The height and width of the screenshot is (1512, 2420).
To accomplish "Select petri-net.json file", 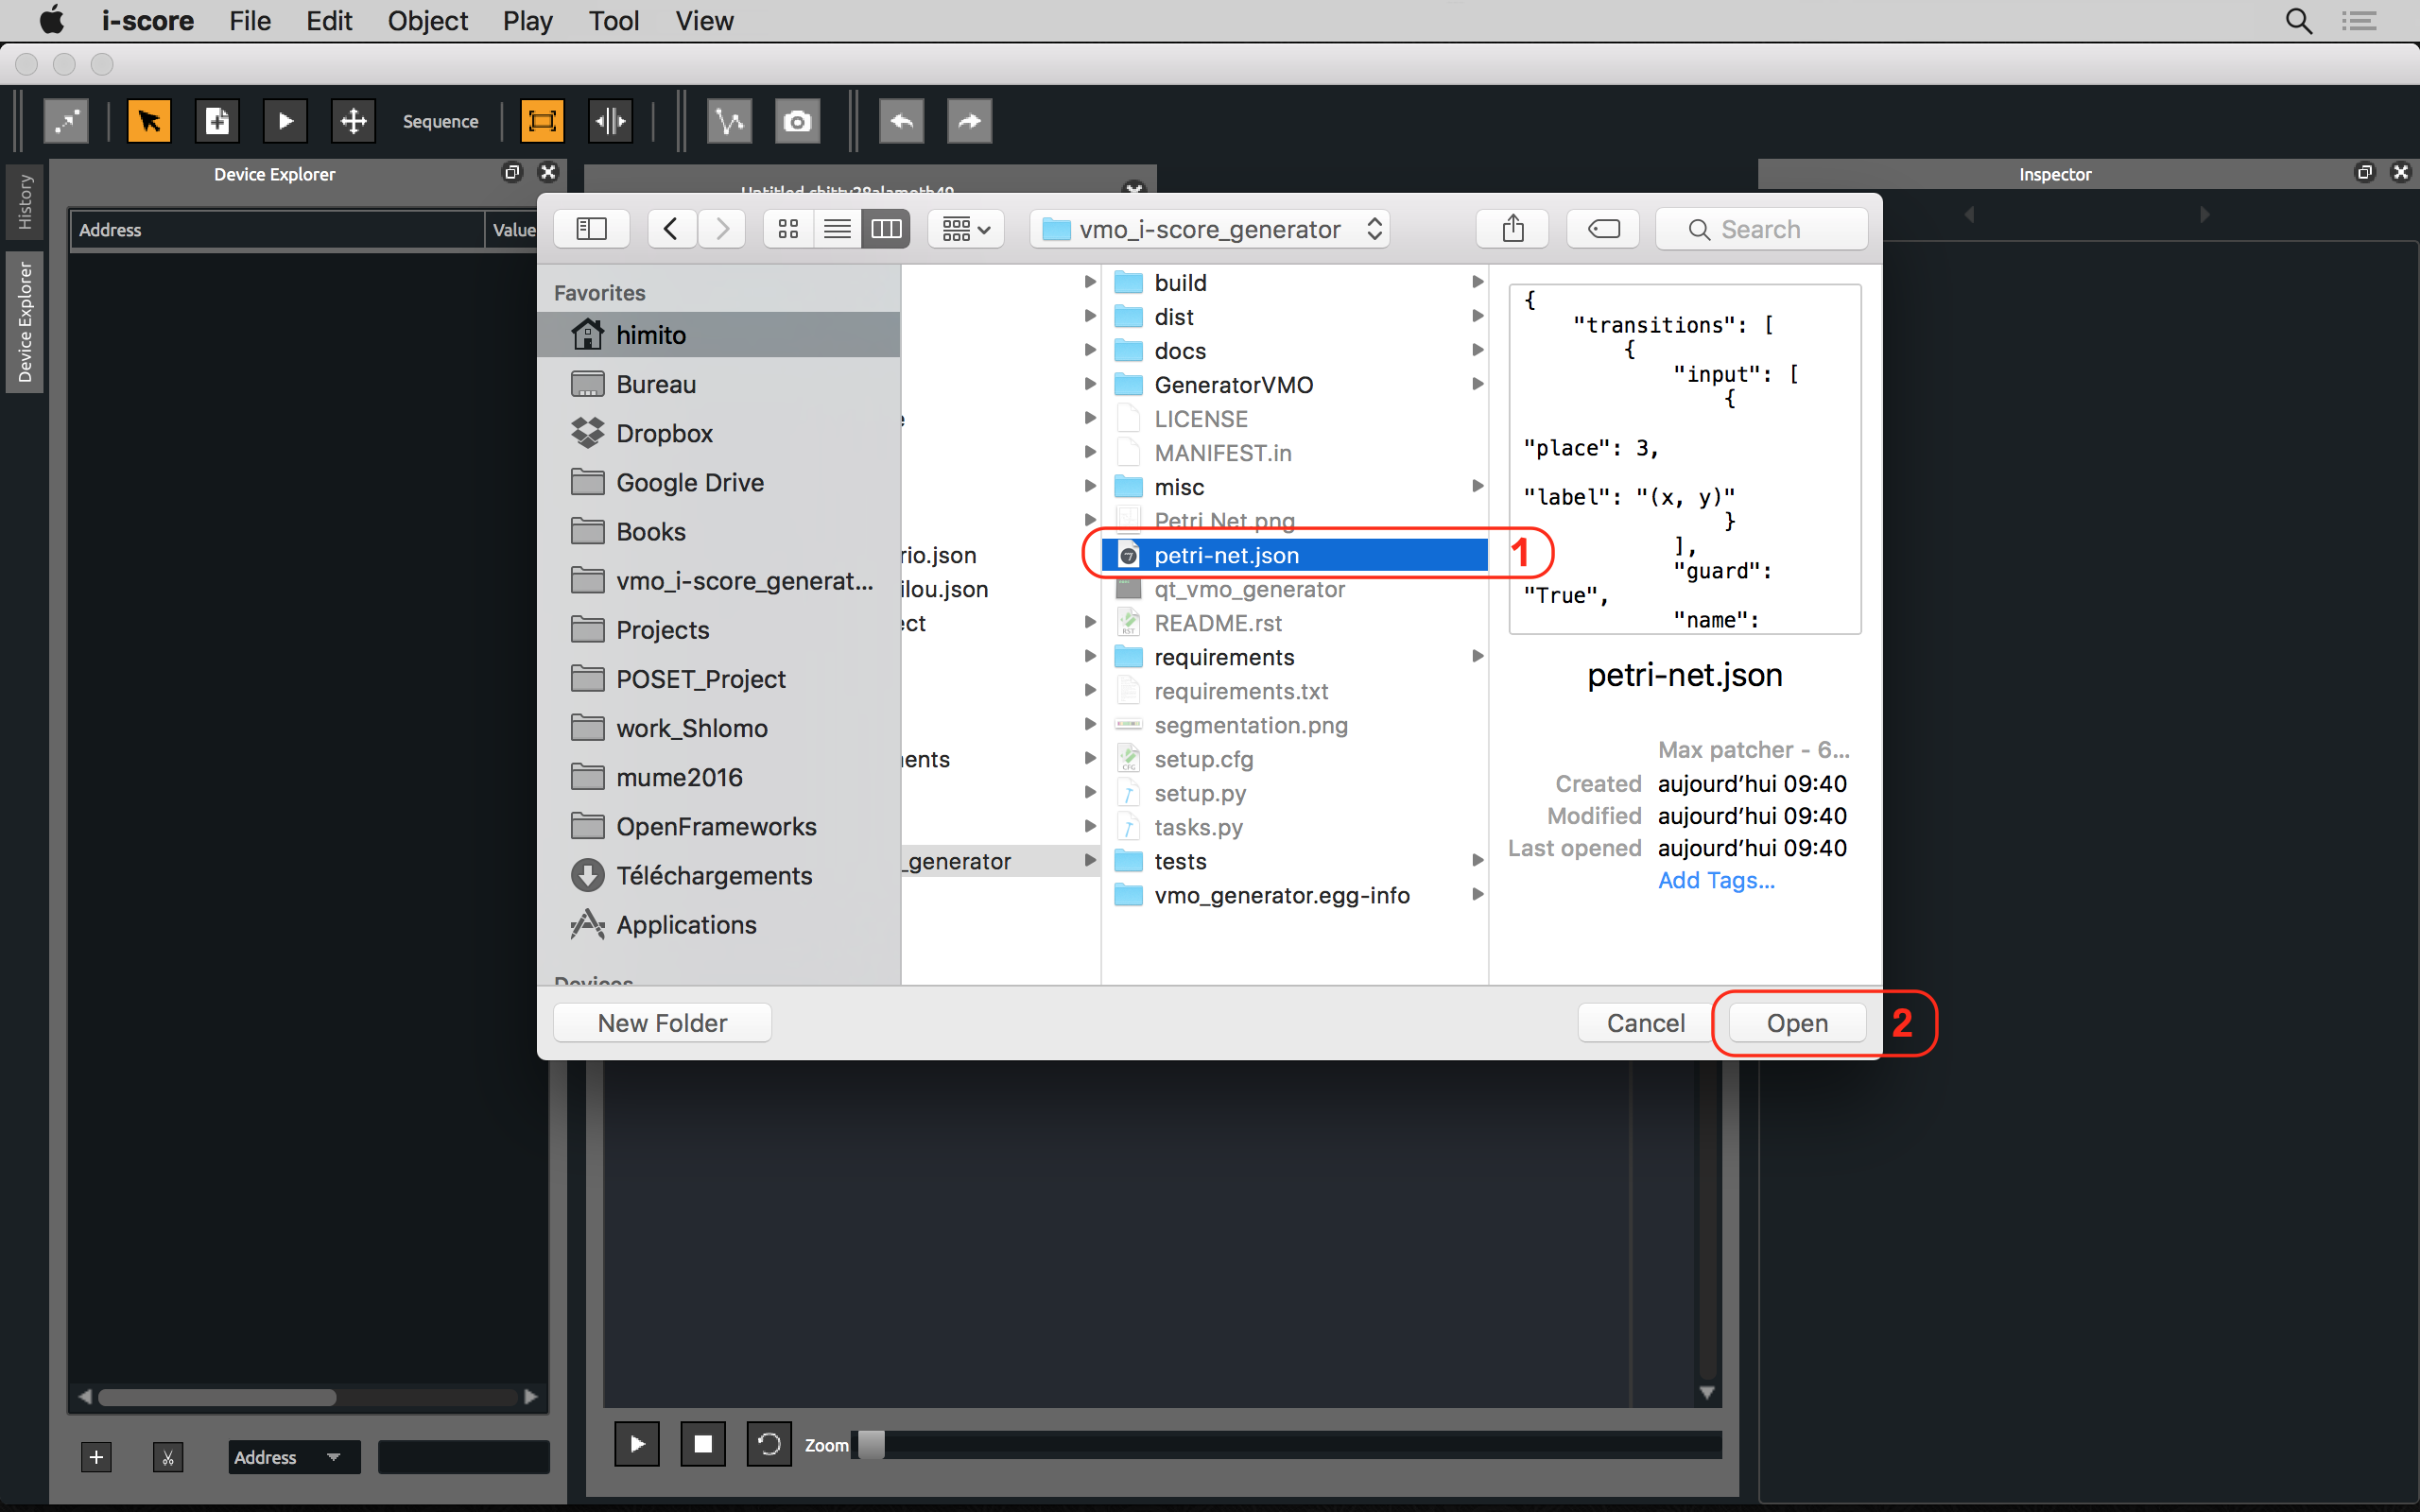I will tap(1294, 555).
